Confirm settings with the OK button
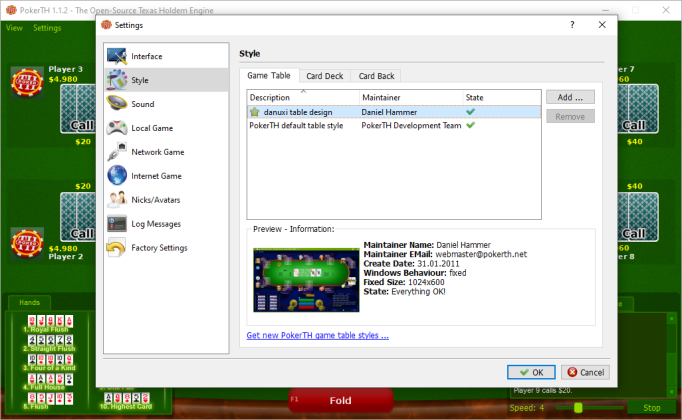This screenshot has height=420, width=682. point(531,373)
